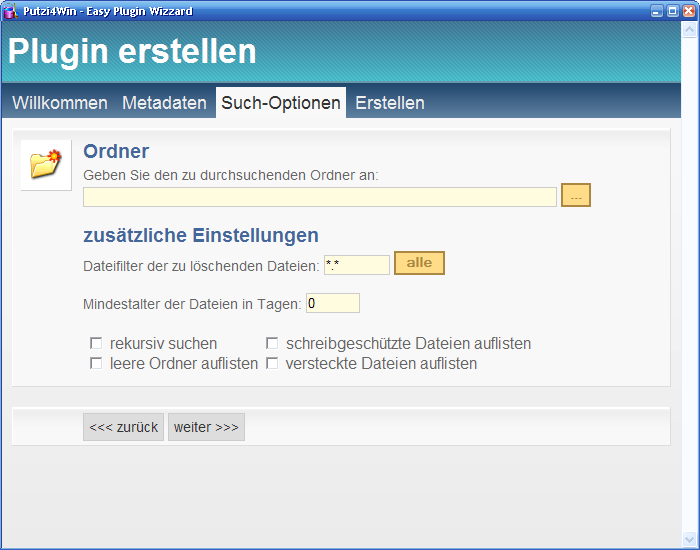
Task: Check schreibgeschützte Dateien auflisten
Action: click(272, 343)
